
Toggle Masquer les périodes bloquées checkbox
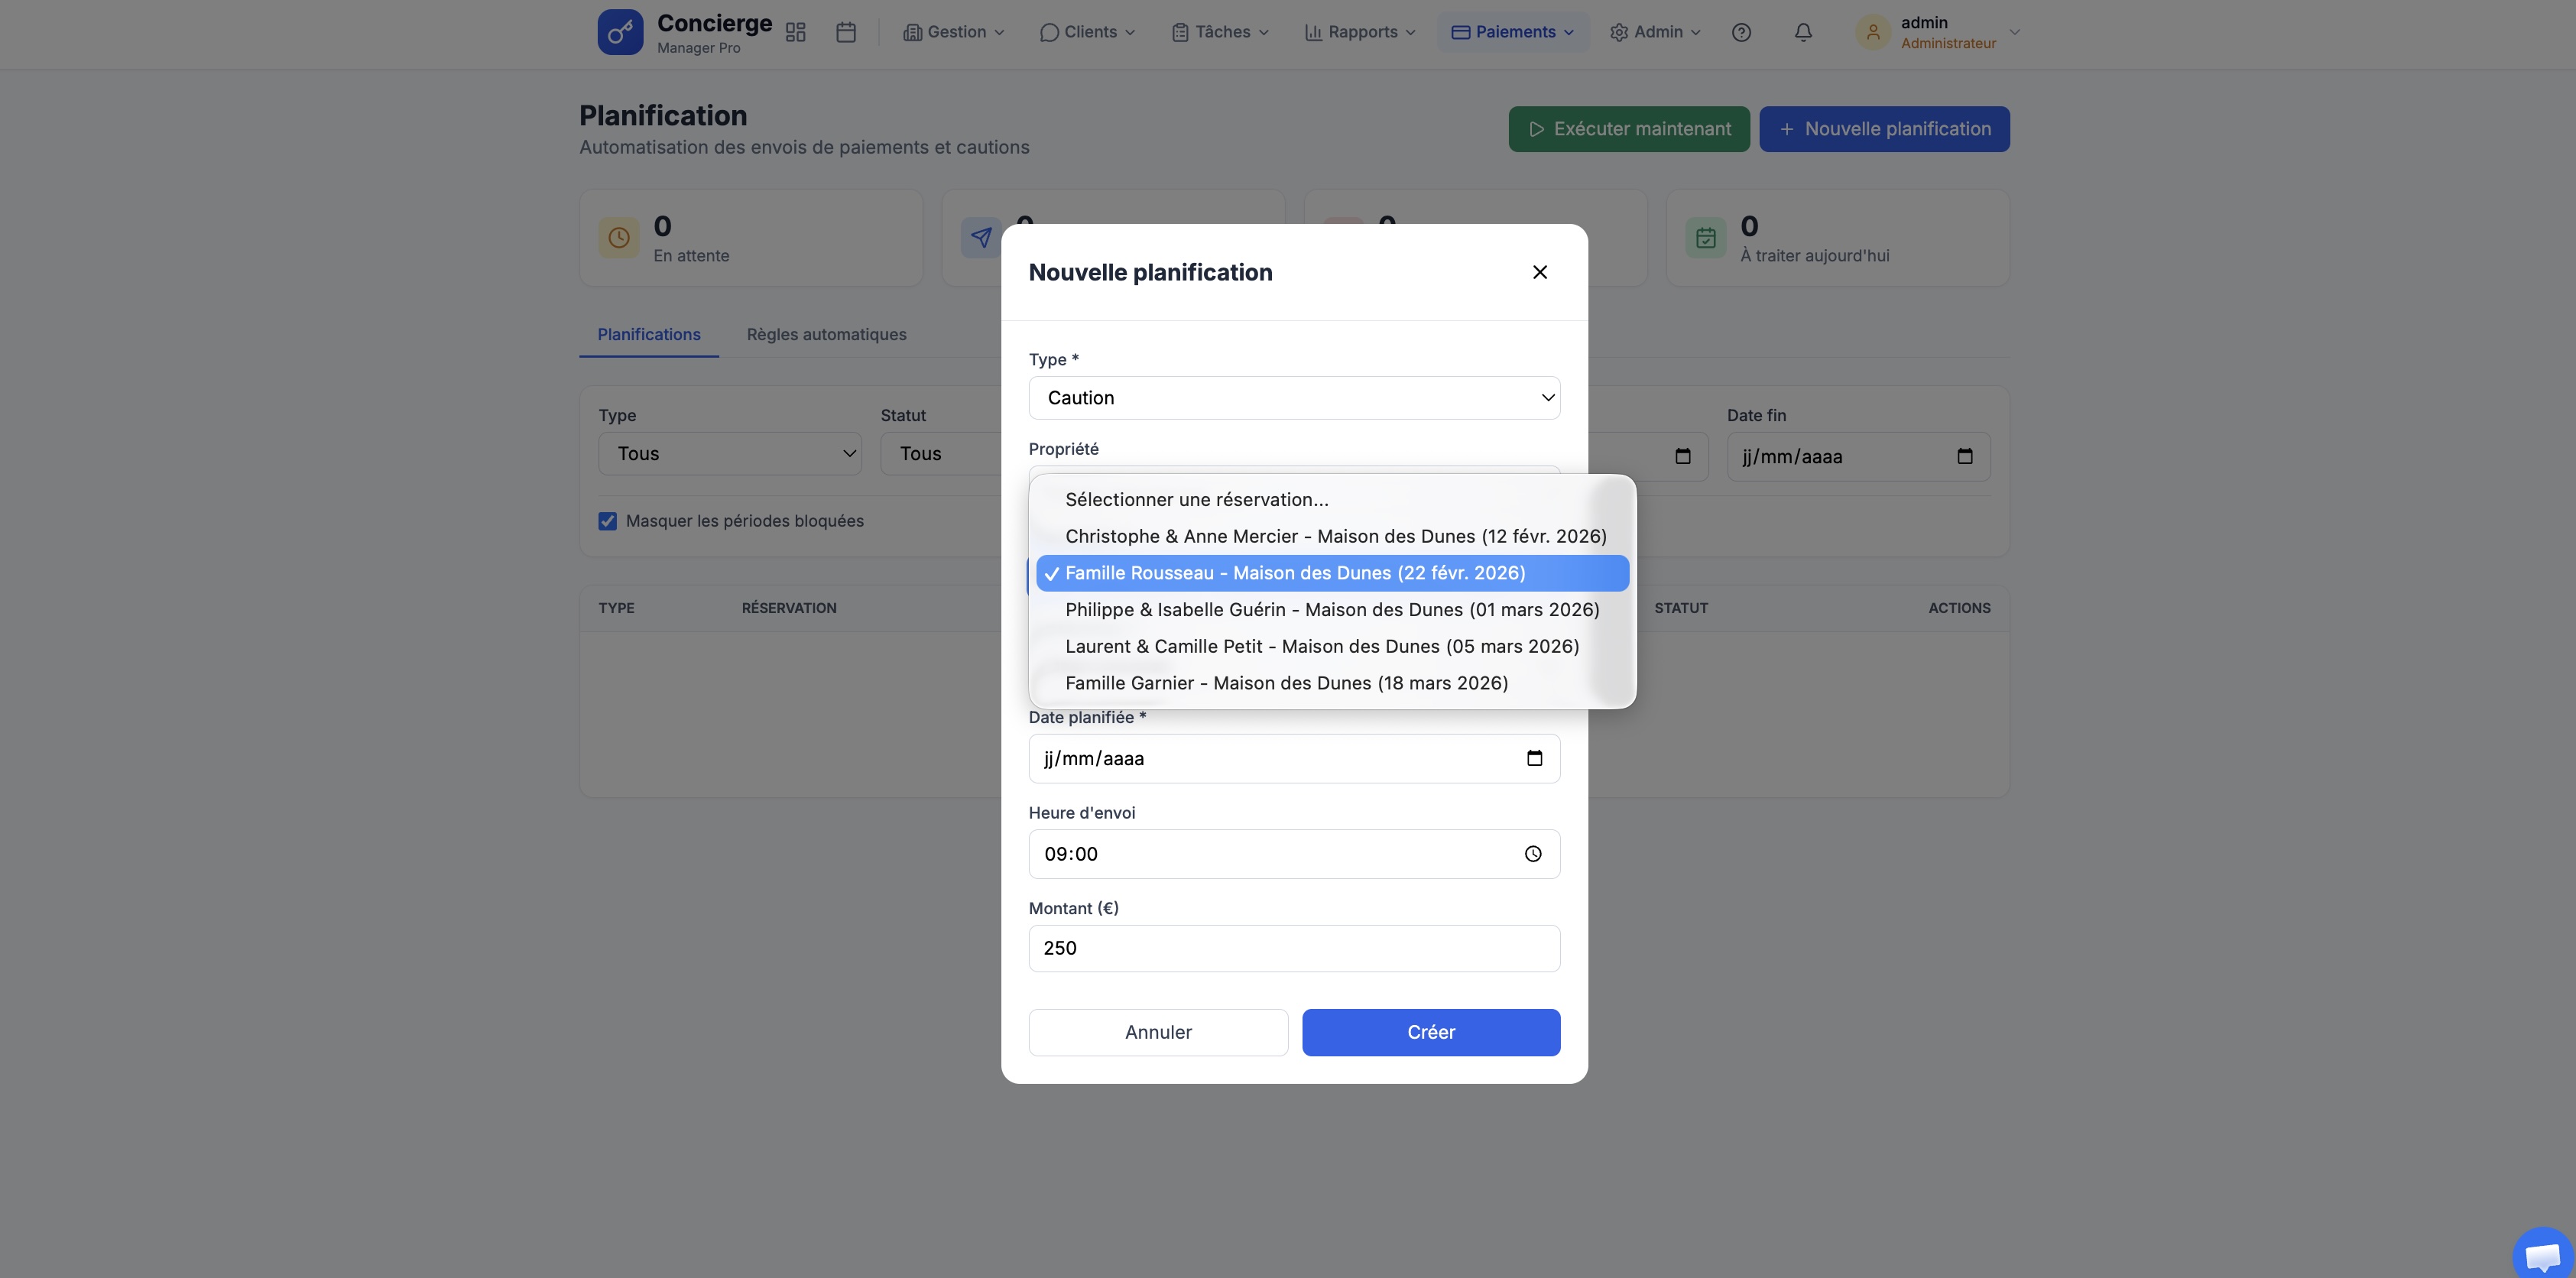pyautogui.click(x=608, y=521)
